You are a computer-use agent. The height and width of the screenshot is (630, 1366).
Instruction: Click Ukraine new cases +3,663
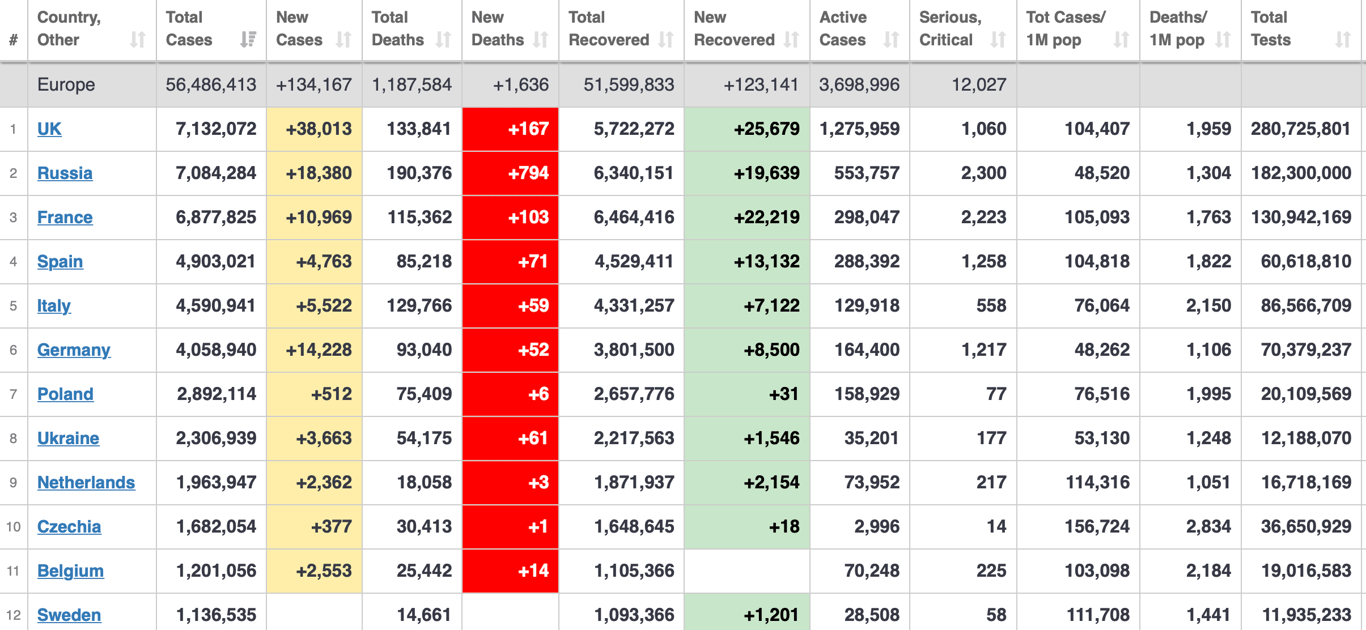coord(314,437)
